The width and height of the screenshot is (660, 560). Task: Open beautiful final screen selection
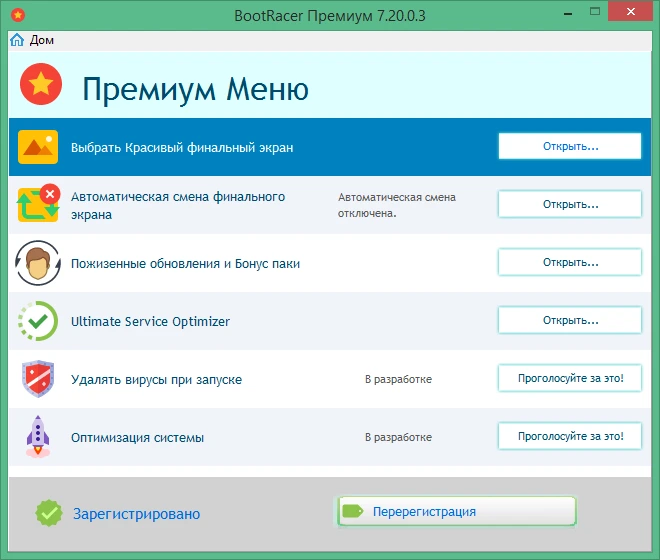[x=570, y=147]
